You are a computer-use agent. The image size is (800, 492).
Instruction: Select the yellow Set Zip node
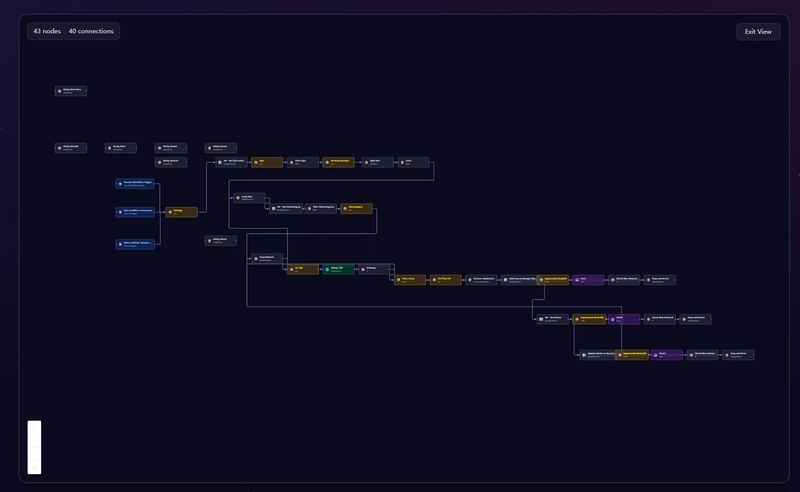click(x=303, y=269)
